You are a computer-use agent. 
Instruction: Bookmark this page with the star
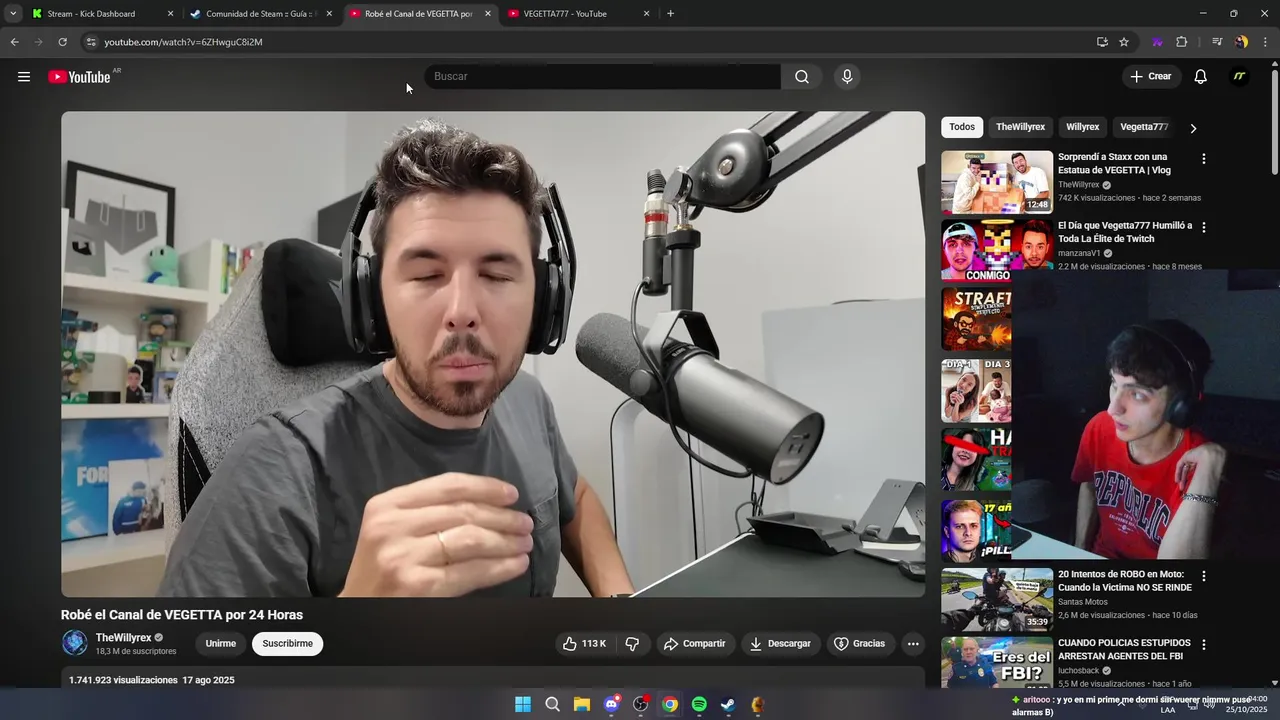[x=1124, y=42]
